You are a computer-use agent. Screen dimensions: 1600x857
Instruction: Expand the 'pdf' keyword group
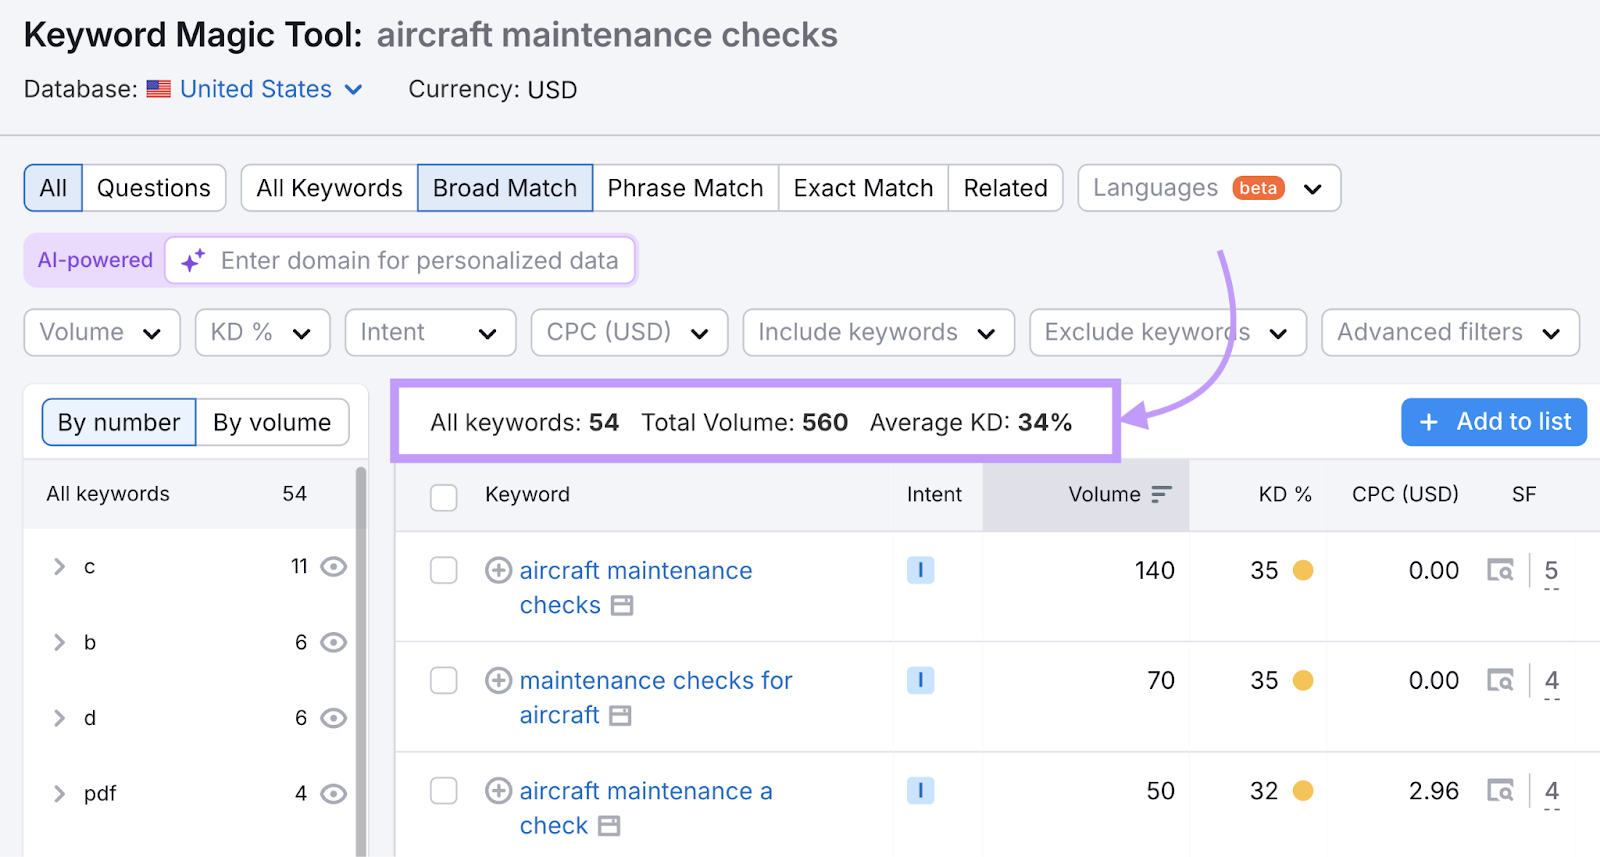58,793
